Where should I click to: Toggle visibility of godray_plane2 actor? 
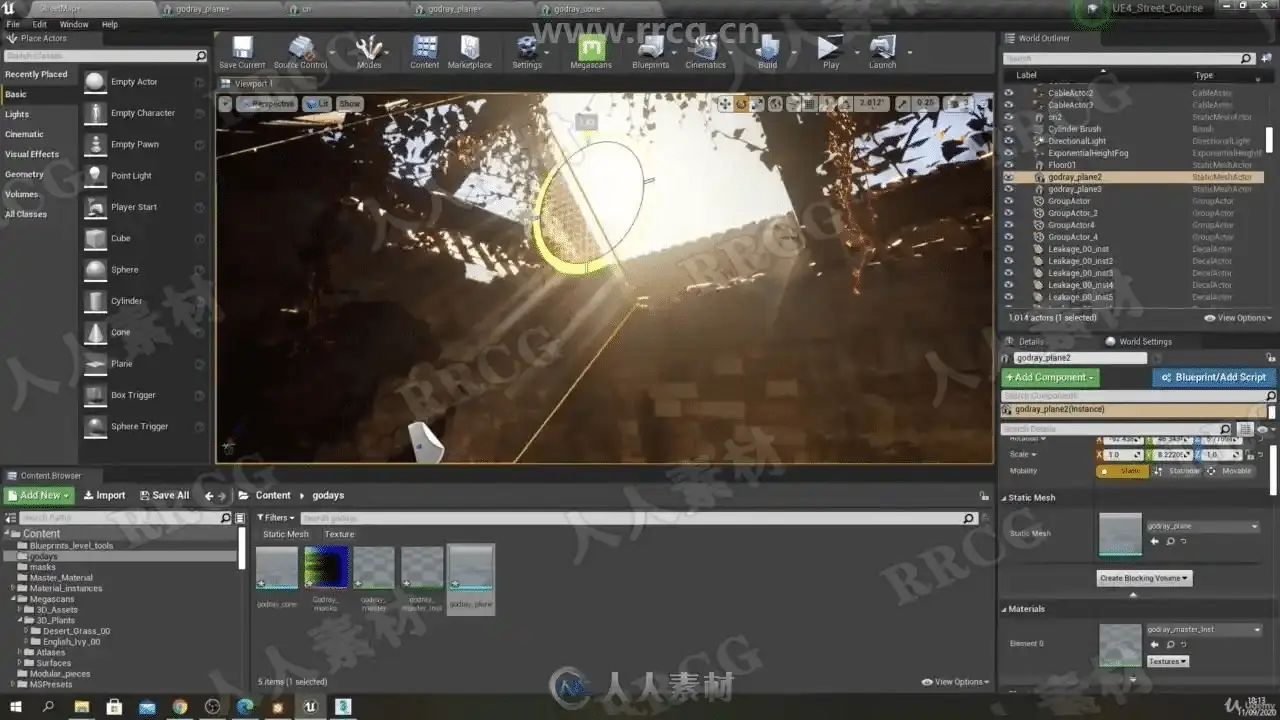pyautogui.click(x=1008, y=177)
